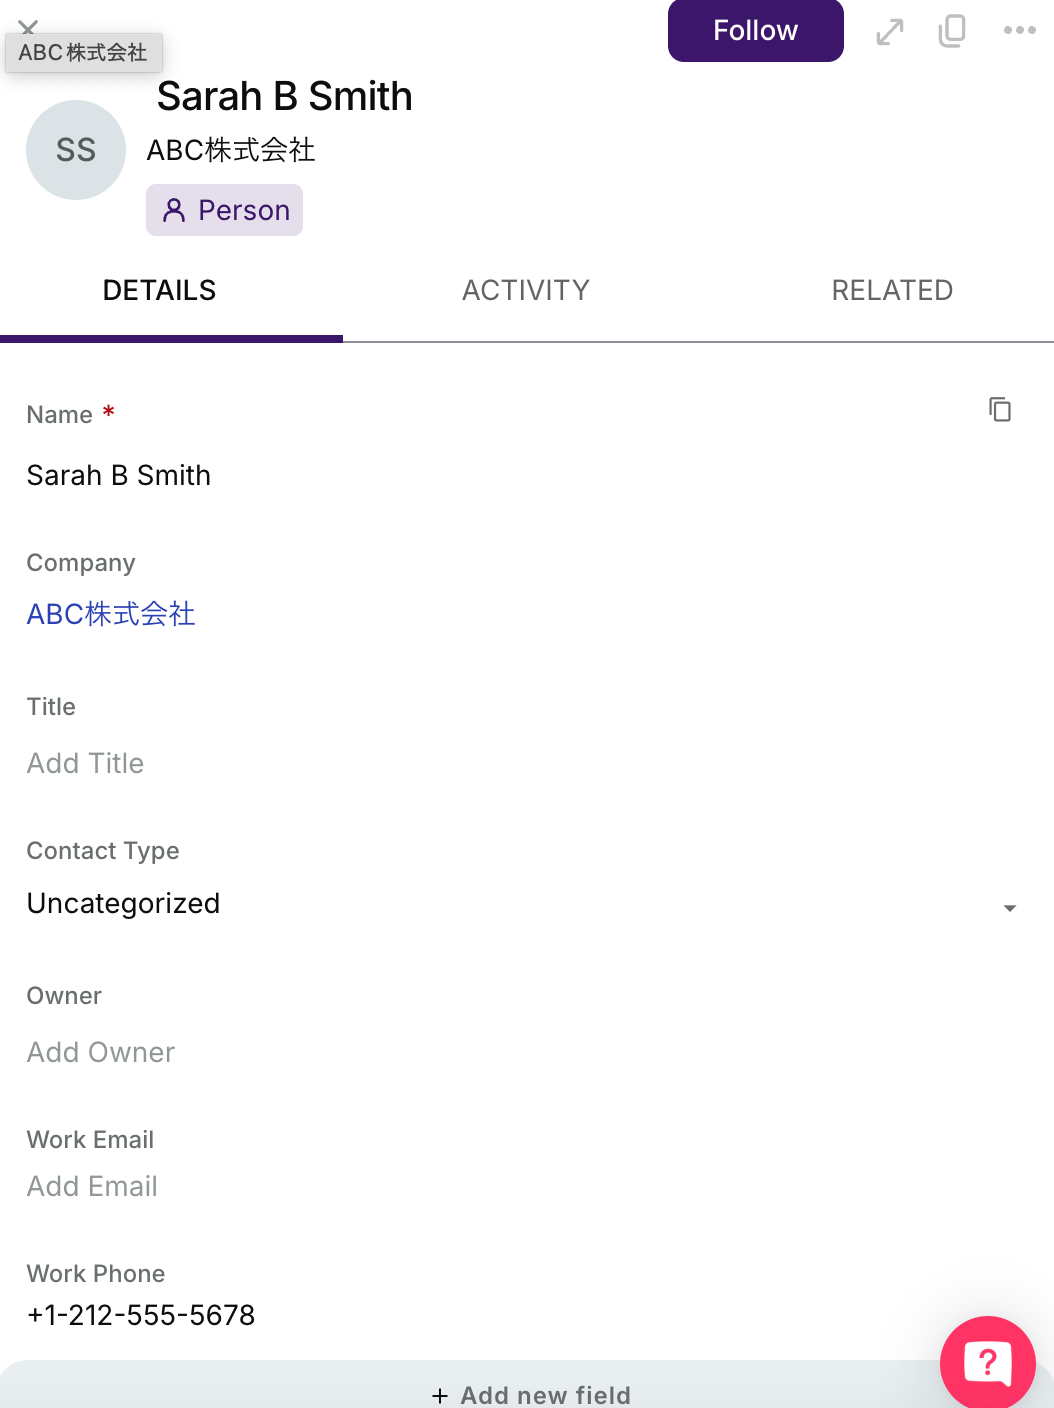The height and width of the screenshot is (1408, 1054).
Task: Click the Person type badge
Action: click(225, 210)
